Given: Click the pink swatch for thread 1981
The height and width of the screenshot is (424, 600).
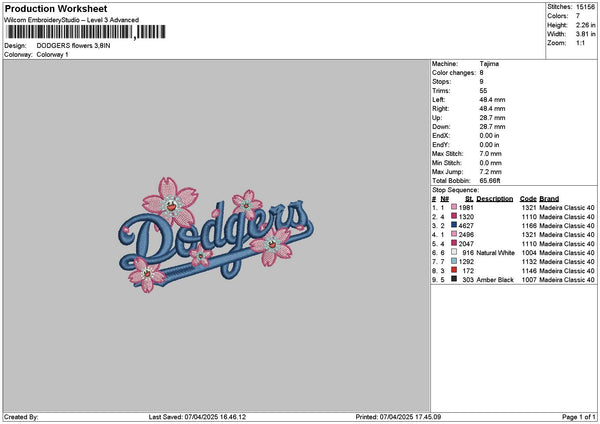Looking at the screenshot, I should [454, 207].
